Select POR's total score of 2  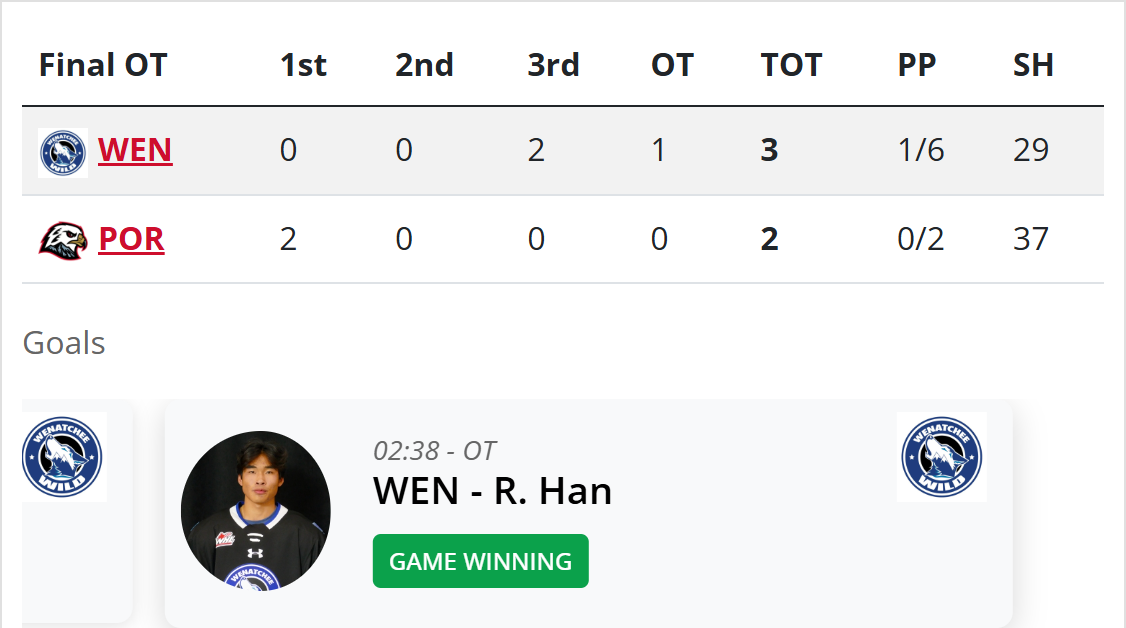pos(769,240)
